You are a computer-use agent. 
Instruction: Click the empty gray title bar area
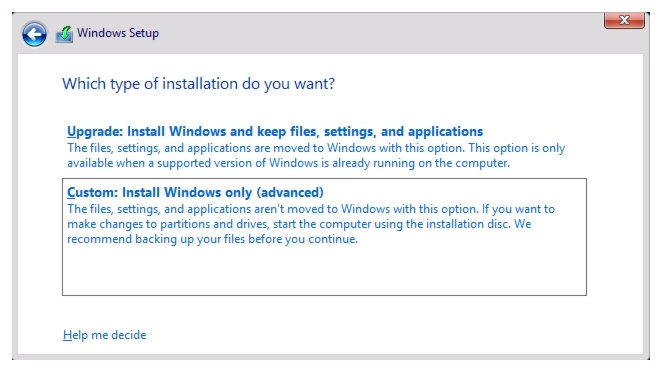[x=381, y=34]
